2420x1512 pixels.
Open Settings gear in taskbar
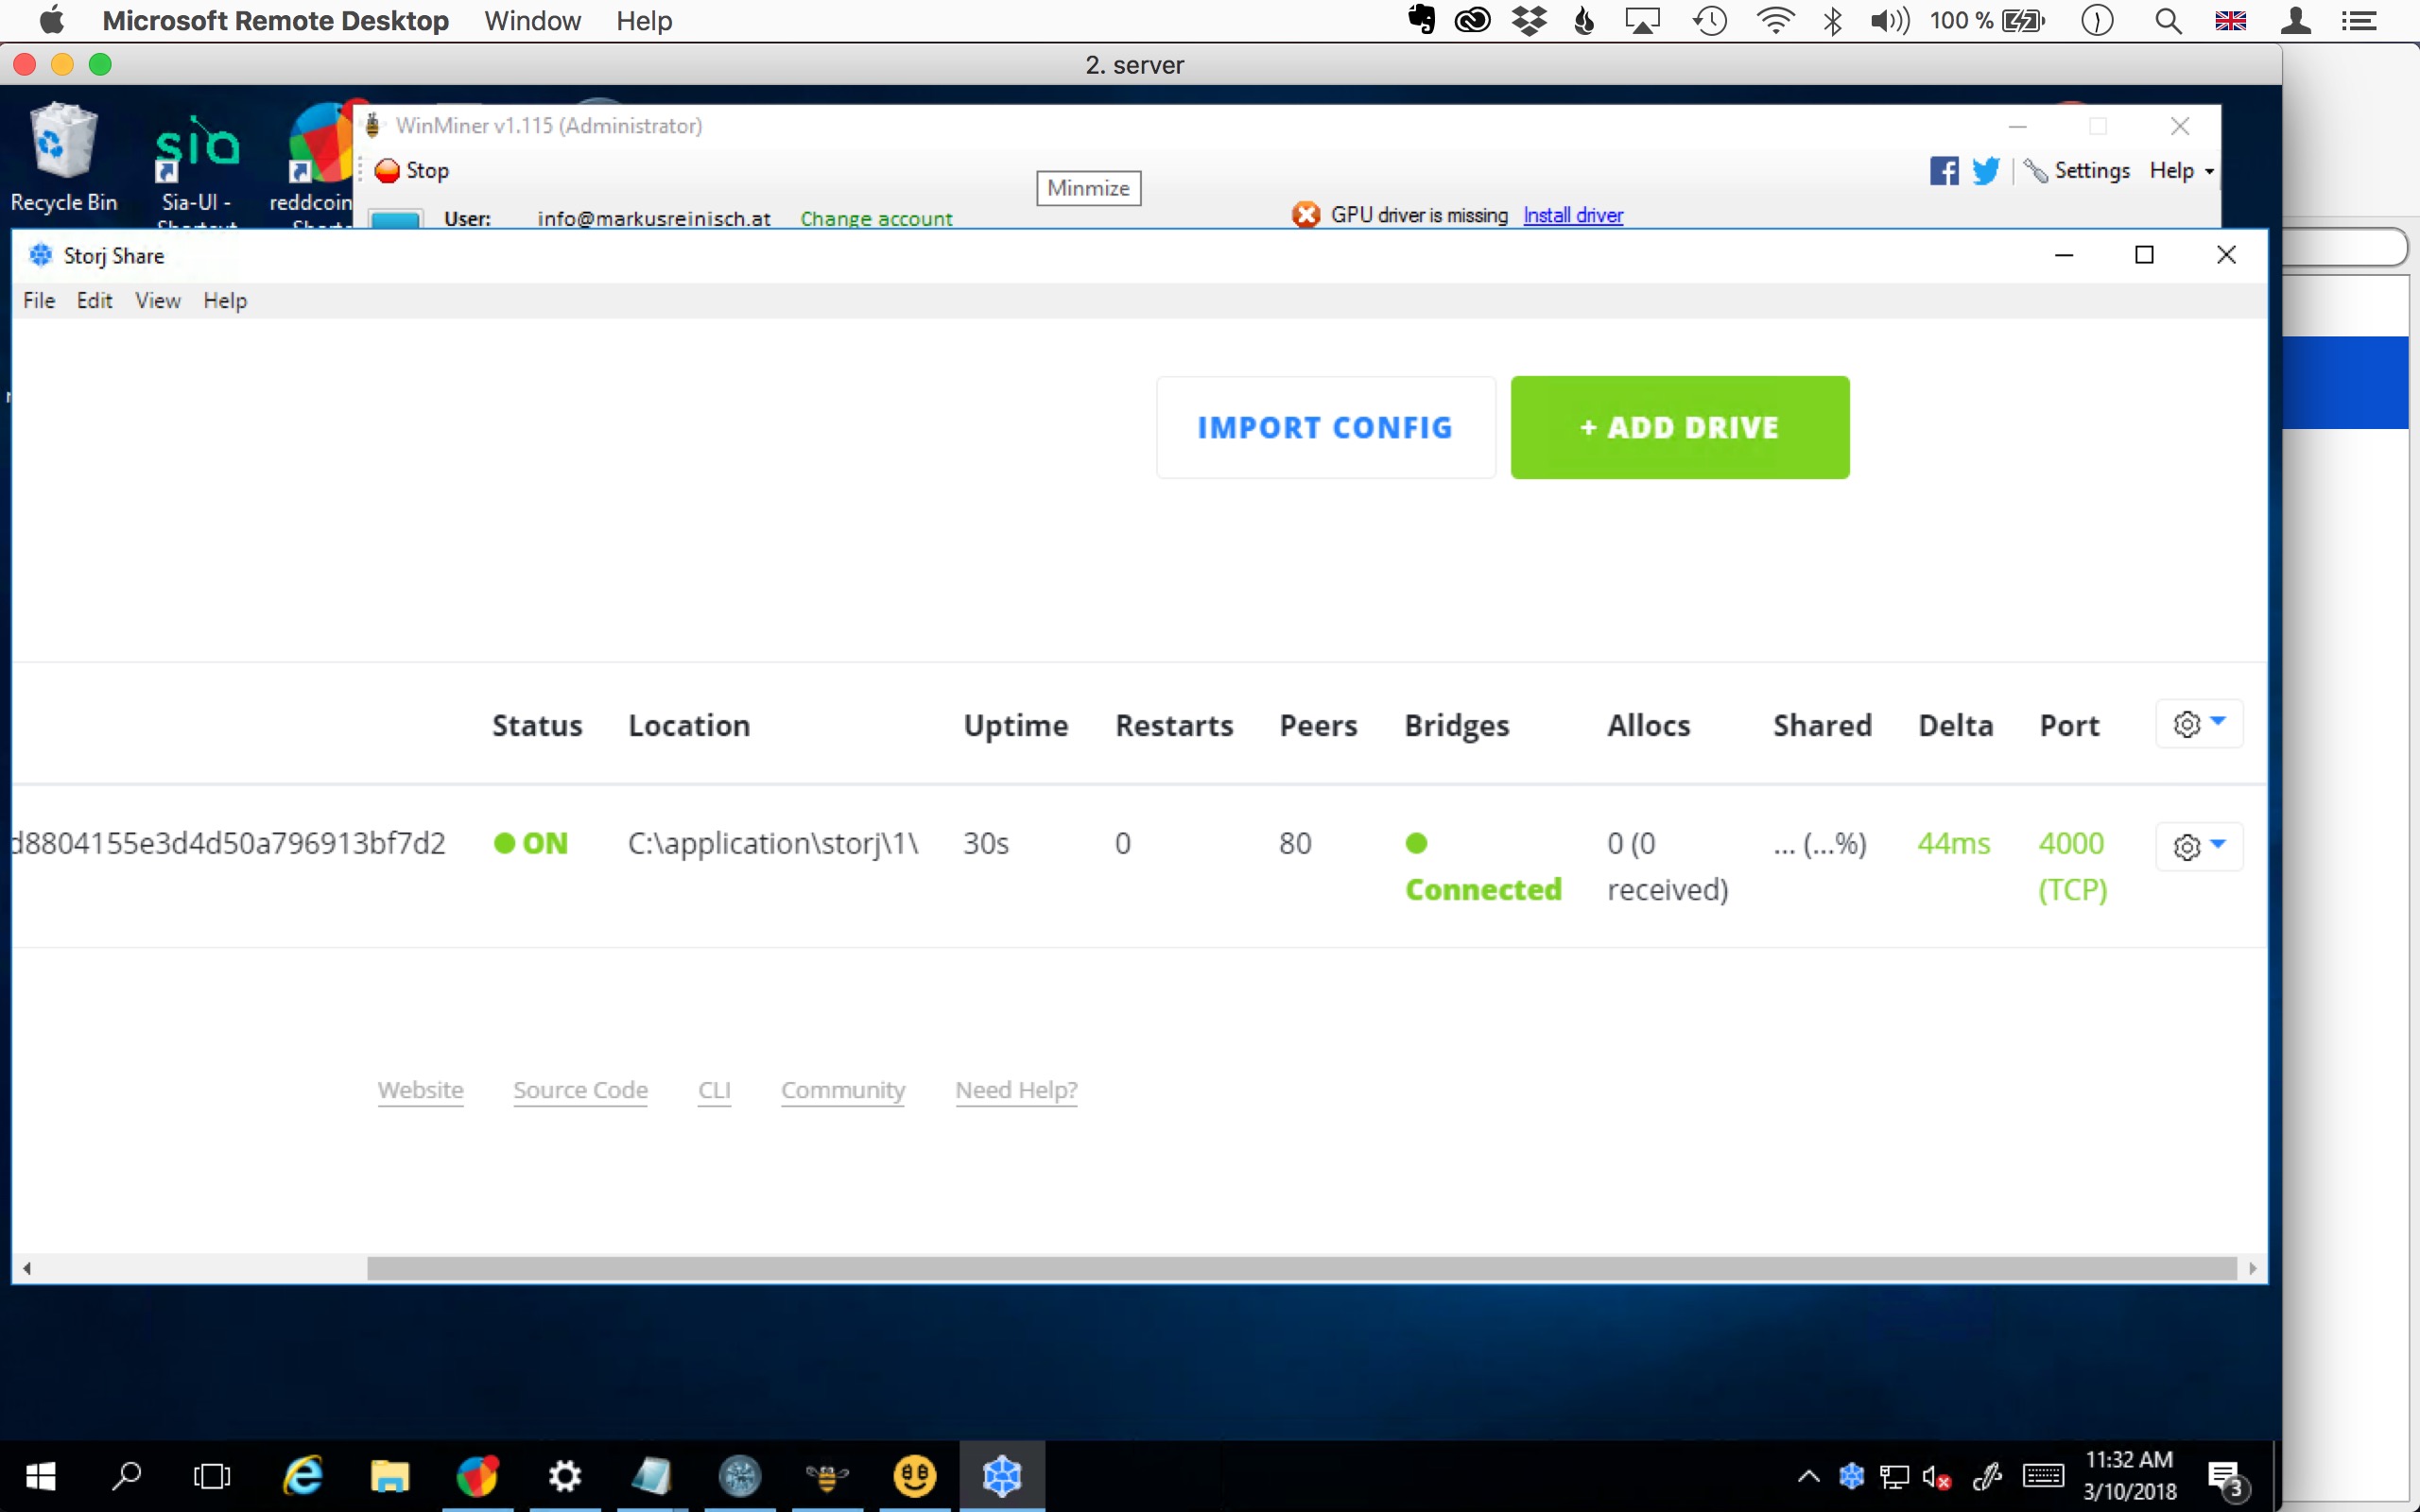564,1476
